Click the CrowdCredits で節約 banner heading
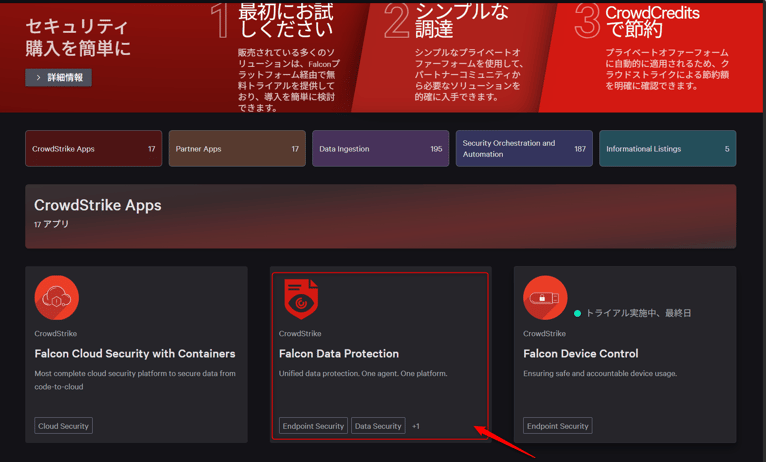The height and width of the screenshot is (462, 766). pos(653,21)
